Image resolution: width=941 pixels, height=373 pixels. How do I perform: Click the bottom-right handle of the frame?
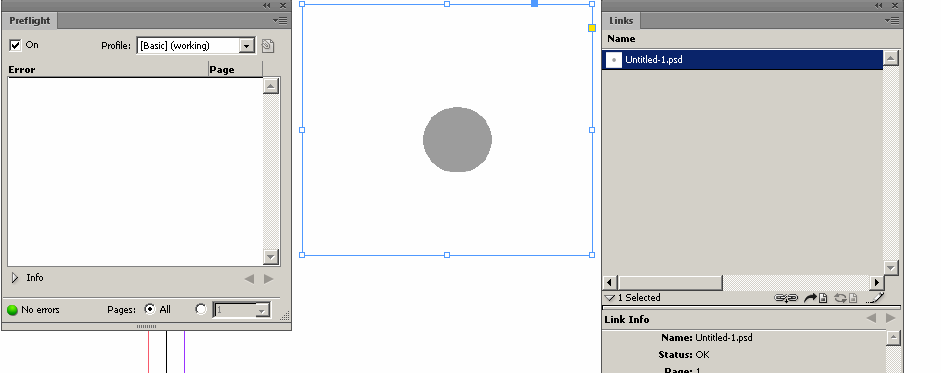[592, 255]
